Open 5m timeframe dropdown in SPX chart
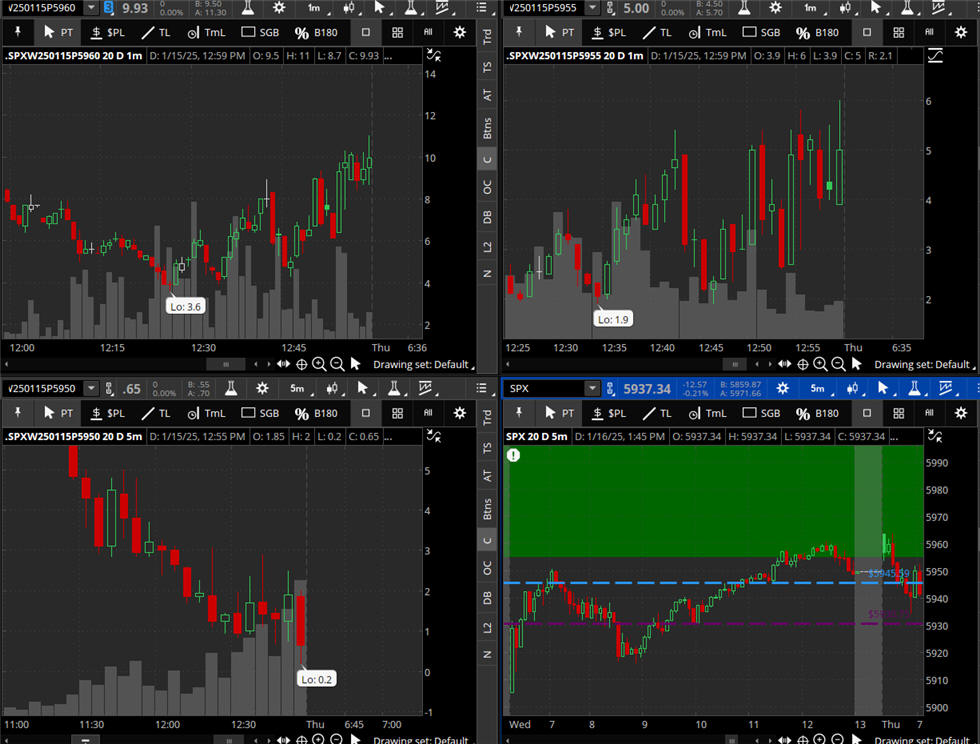This screenshot has width=980, height=744. tap(819, 388)
